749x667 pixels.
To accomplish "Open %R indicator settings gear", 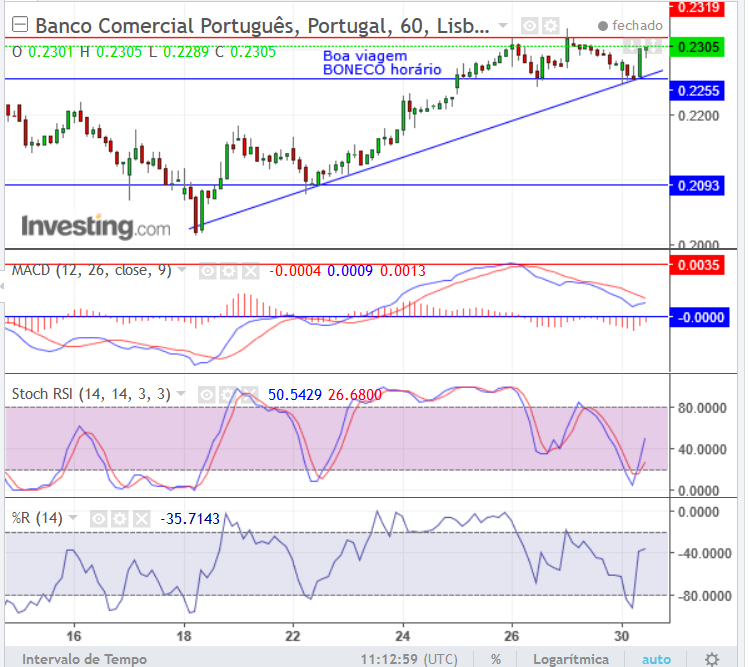I will [x=120, y=519].
